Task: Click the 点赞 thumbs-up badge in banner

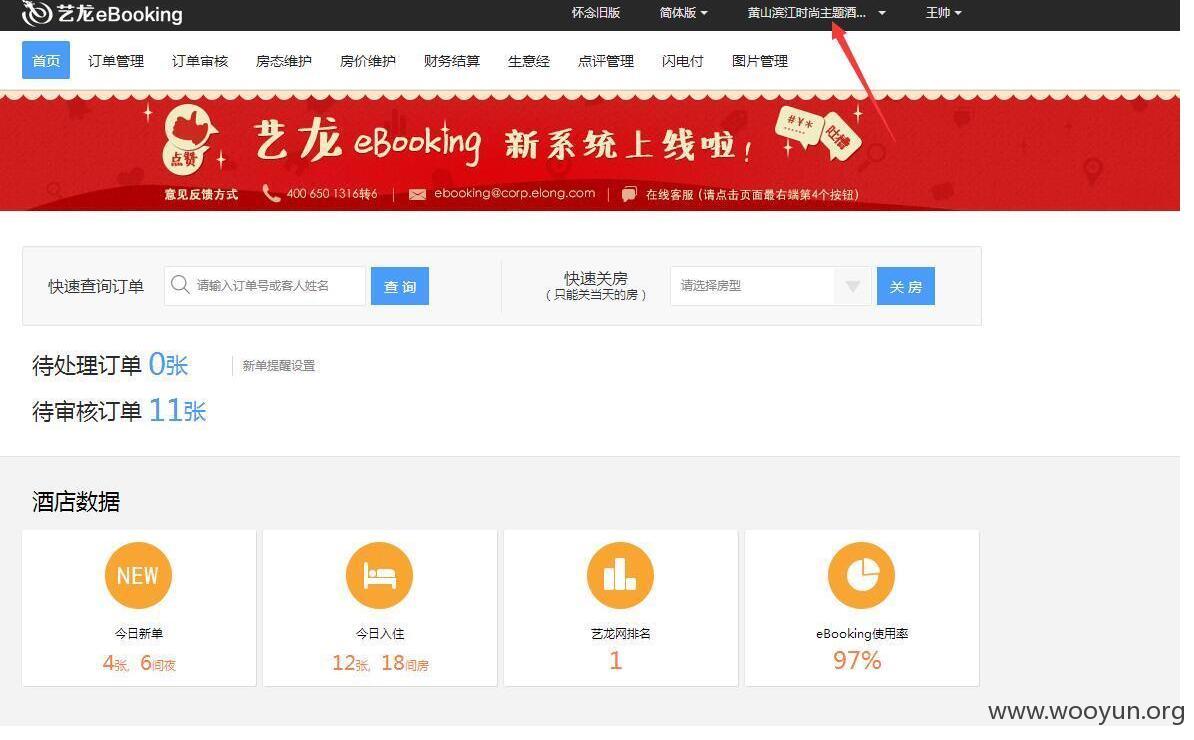Action: point(188,139)
